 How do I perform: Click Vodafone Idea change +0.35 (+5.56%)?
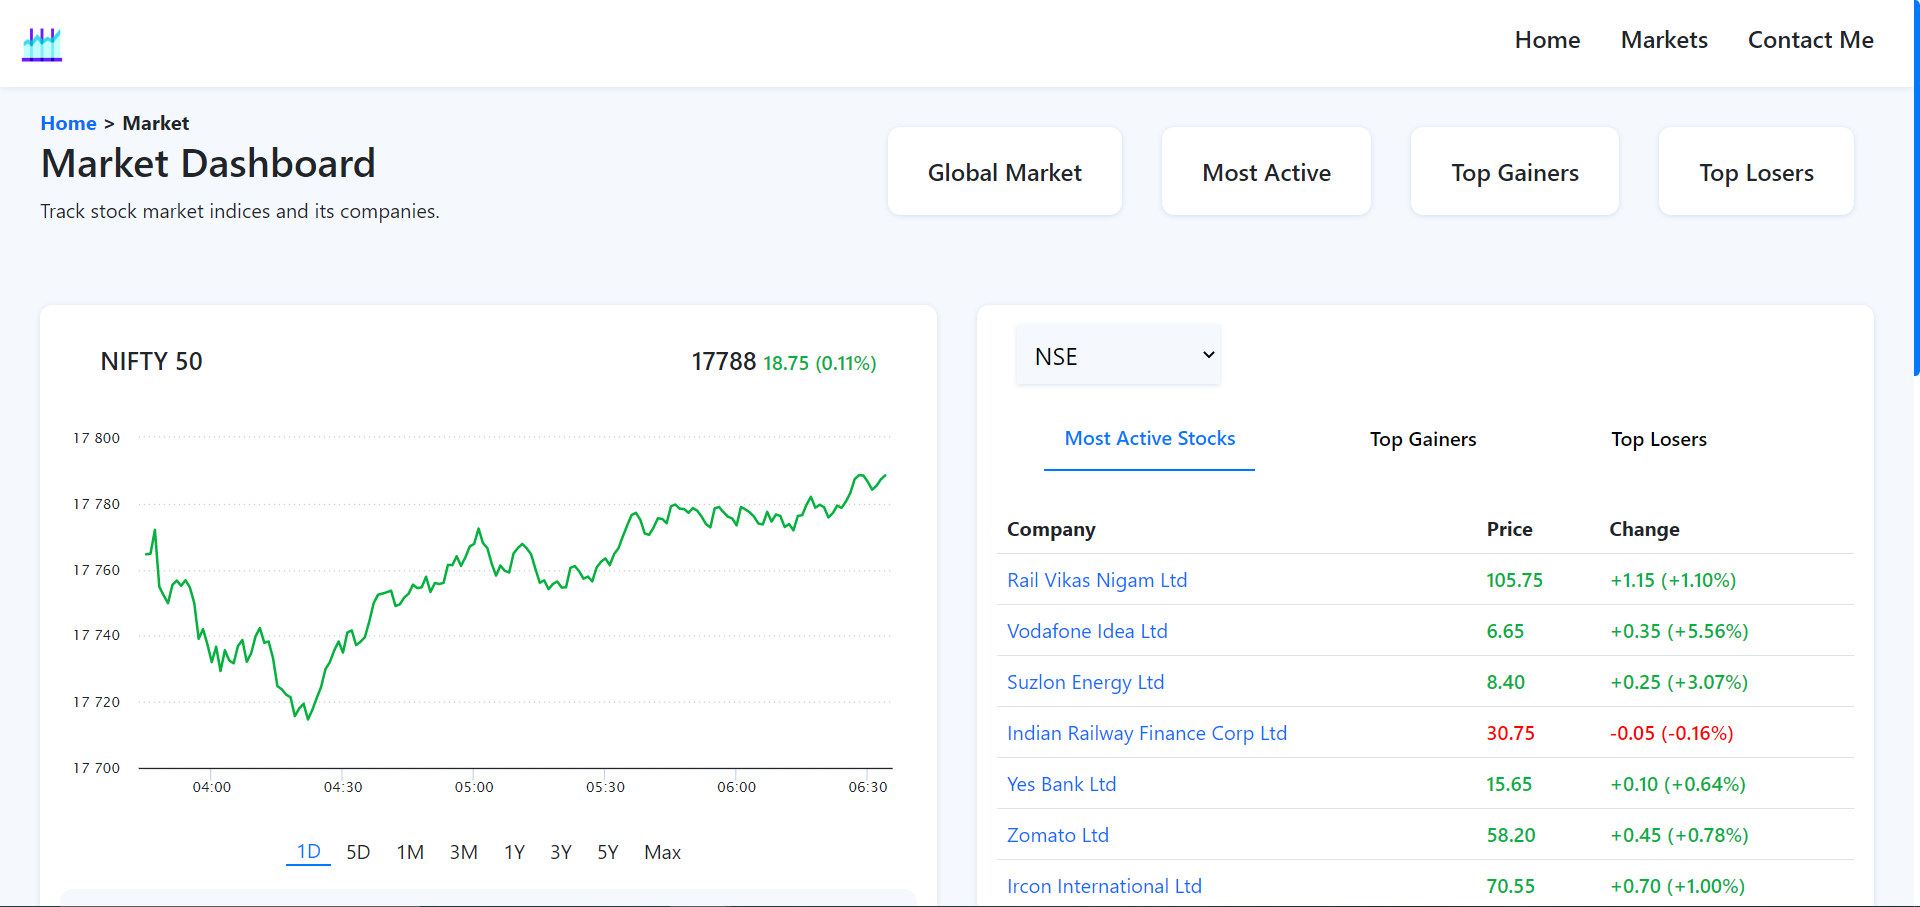coord(1679,631)
